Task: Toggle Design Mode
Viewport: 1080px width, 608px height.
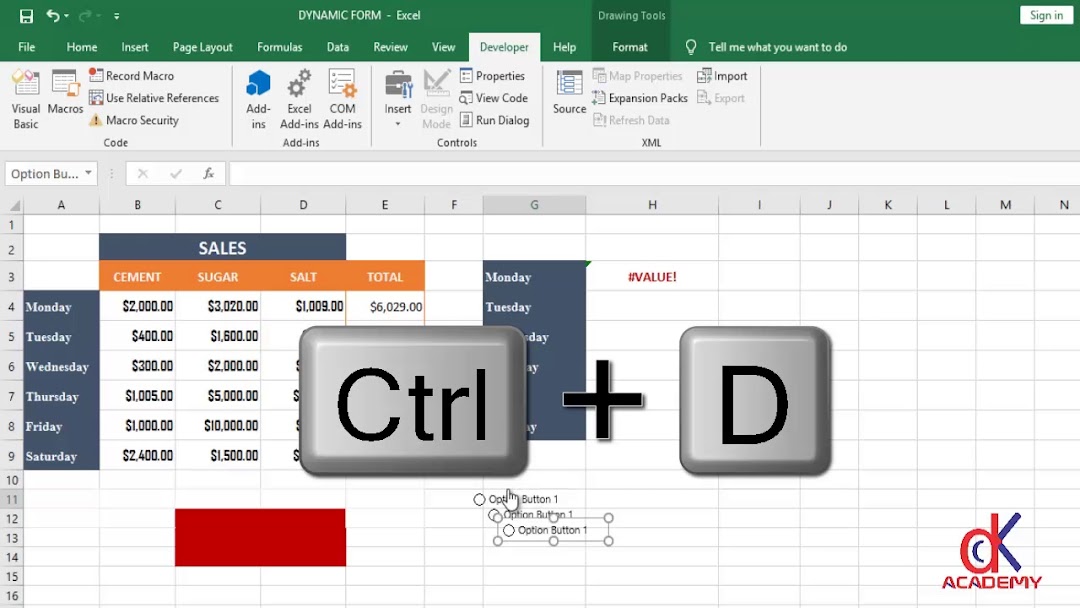Action: [x=436, y=100]
